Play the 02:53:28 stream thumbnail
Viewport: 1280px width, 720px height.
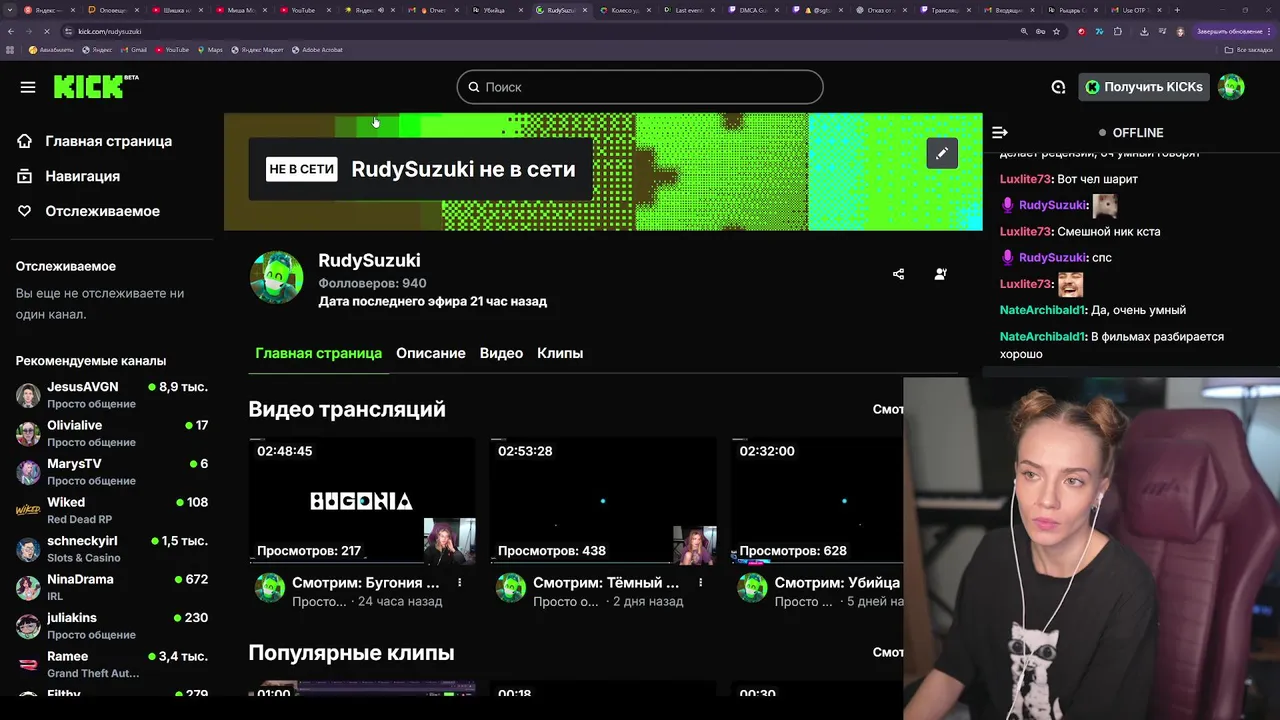pos(603,501)
